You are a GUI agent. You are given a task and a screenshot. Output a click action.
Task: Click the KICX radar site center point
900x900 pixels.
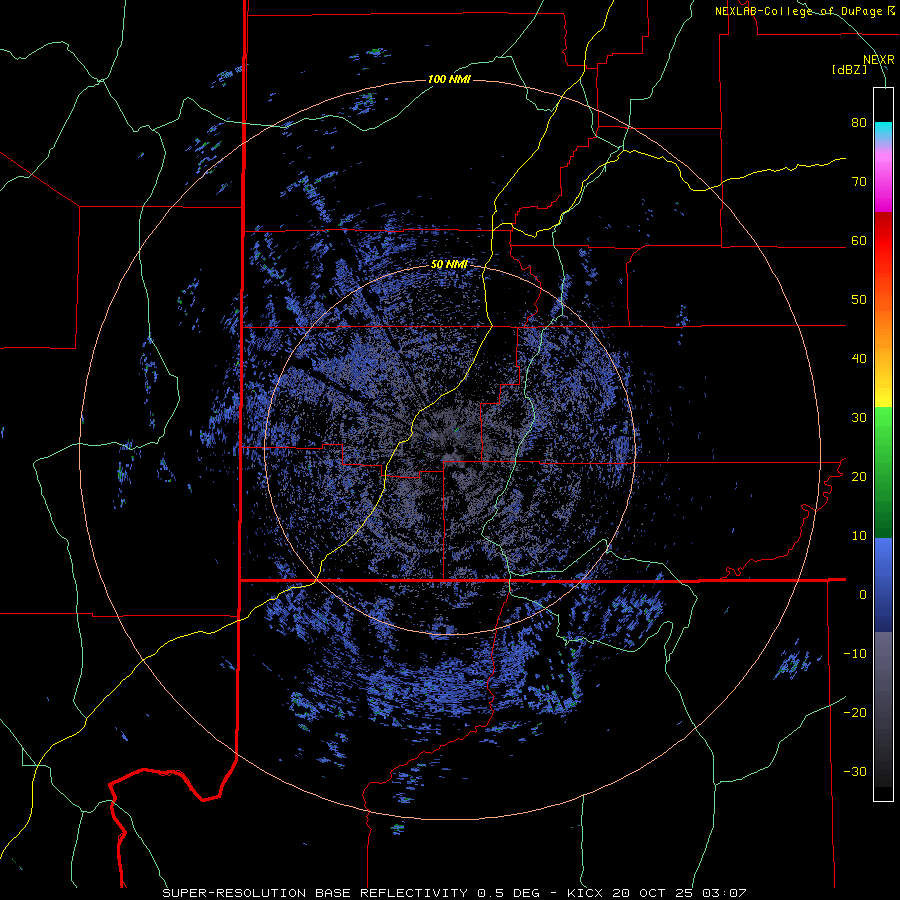(451, 449)
